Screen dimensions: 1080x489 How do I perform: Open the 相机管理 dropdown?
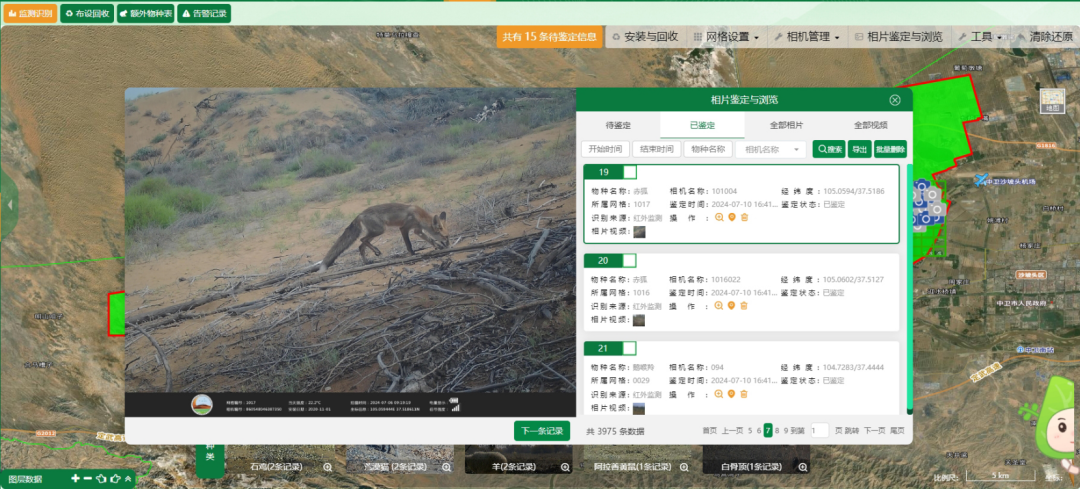[x=809, y=37]
